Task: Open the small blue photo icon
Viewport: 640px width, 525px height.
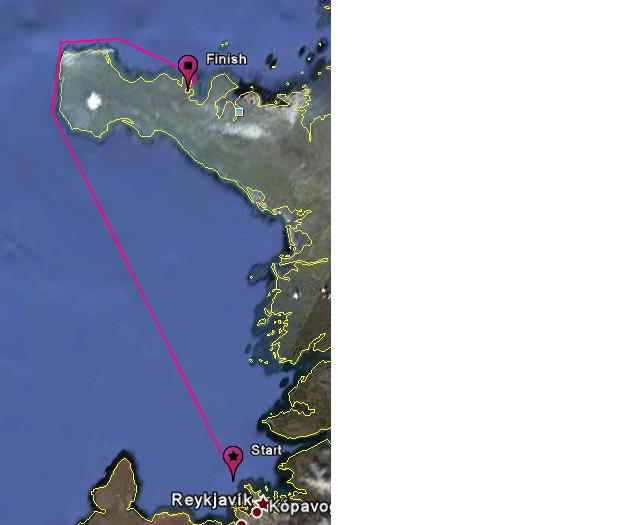Action: point(239,111)
